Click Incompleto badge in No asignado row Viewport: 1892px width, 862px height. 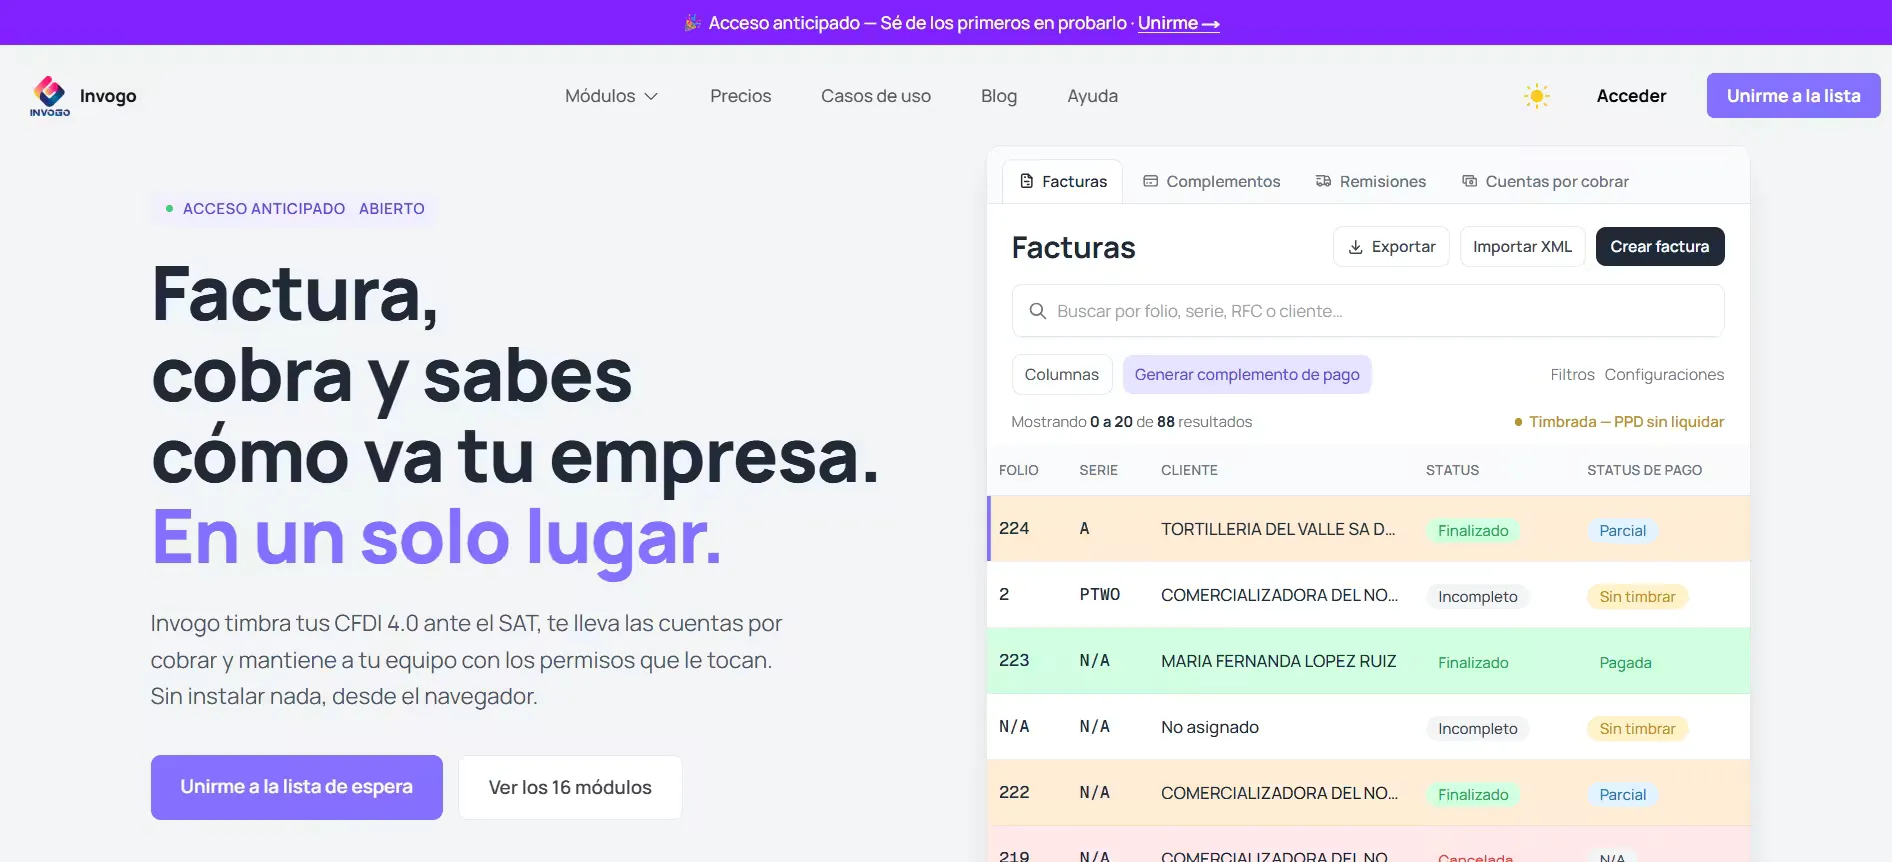point(1477,728)
